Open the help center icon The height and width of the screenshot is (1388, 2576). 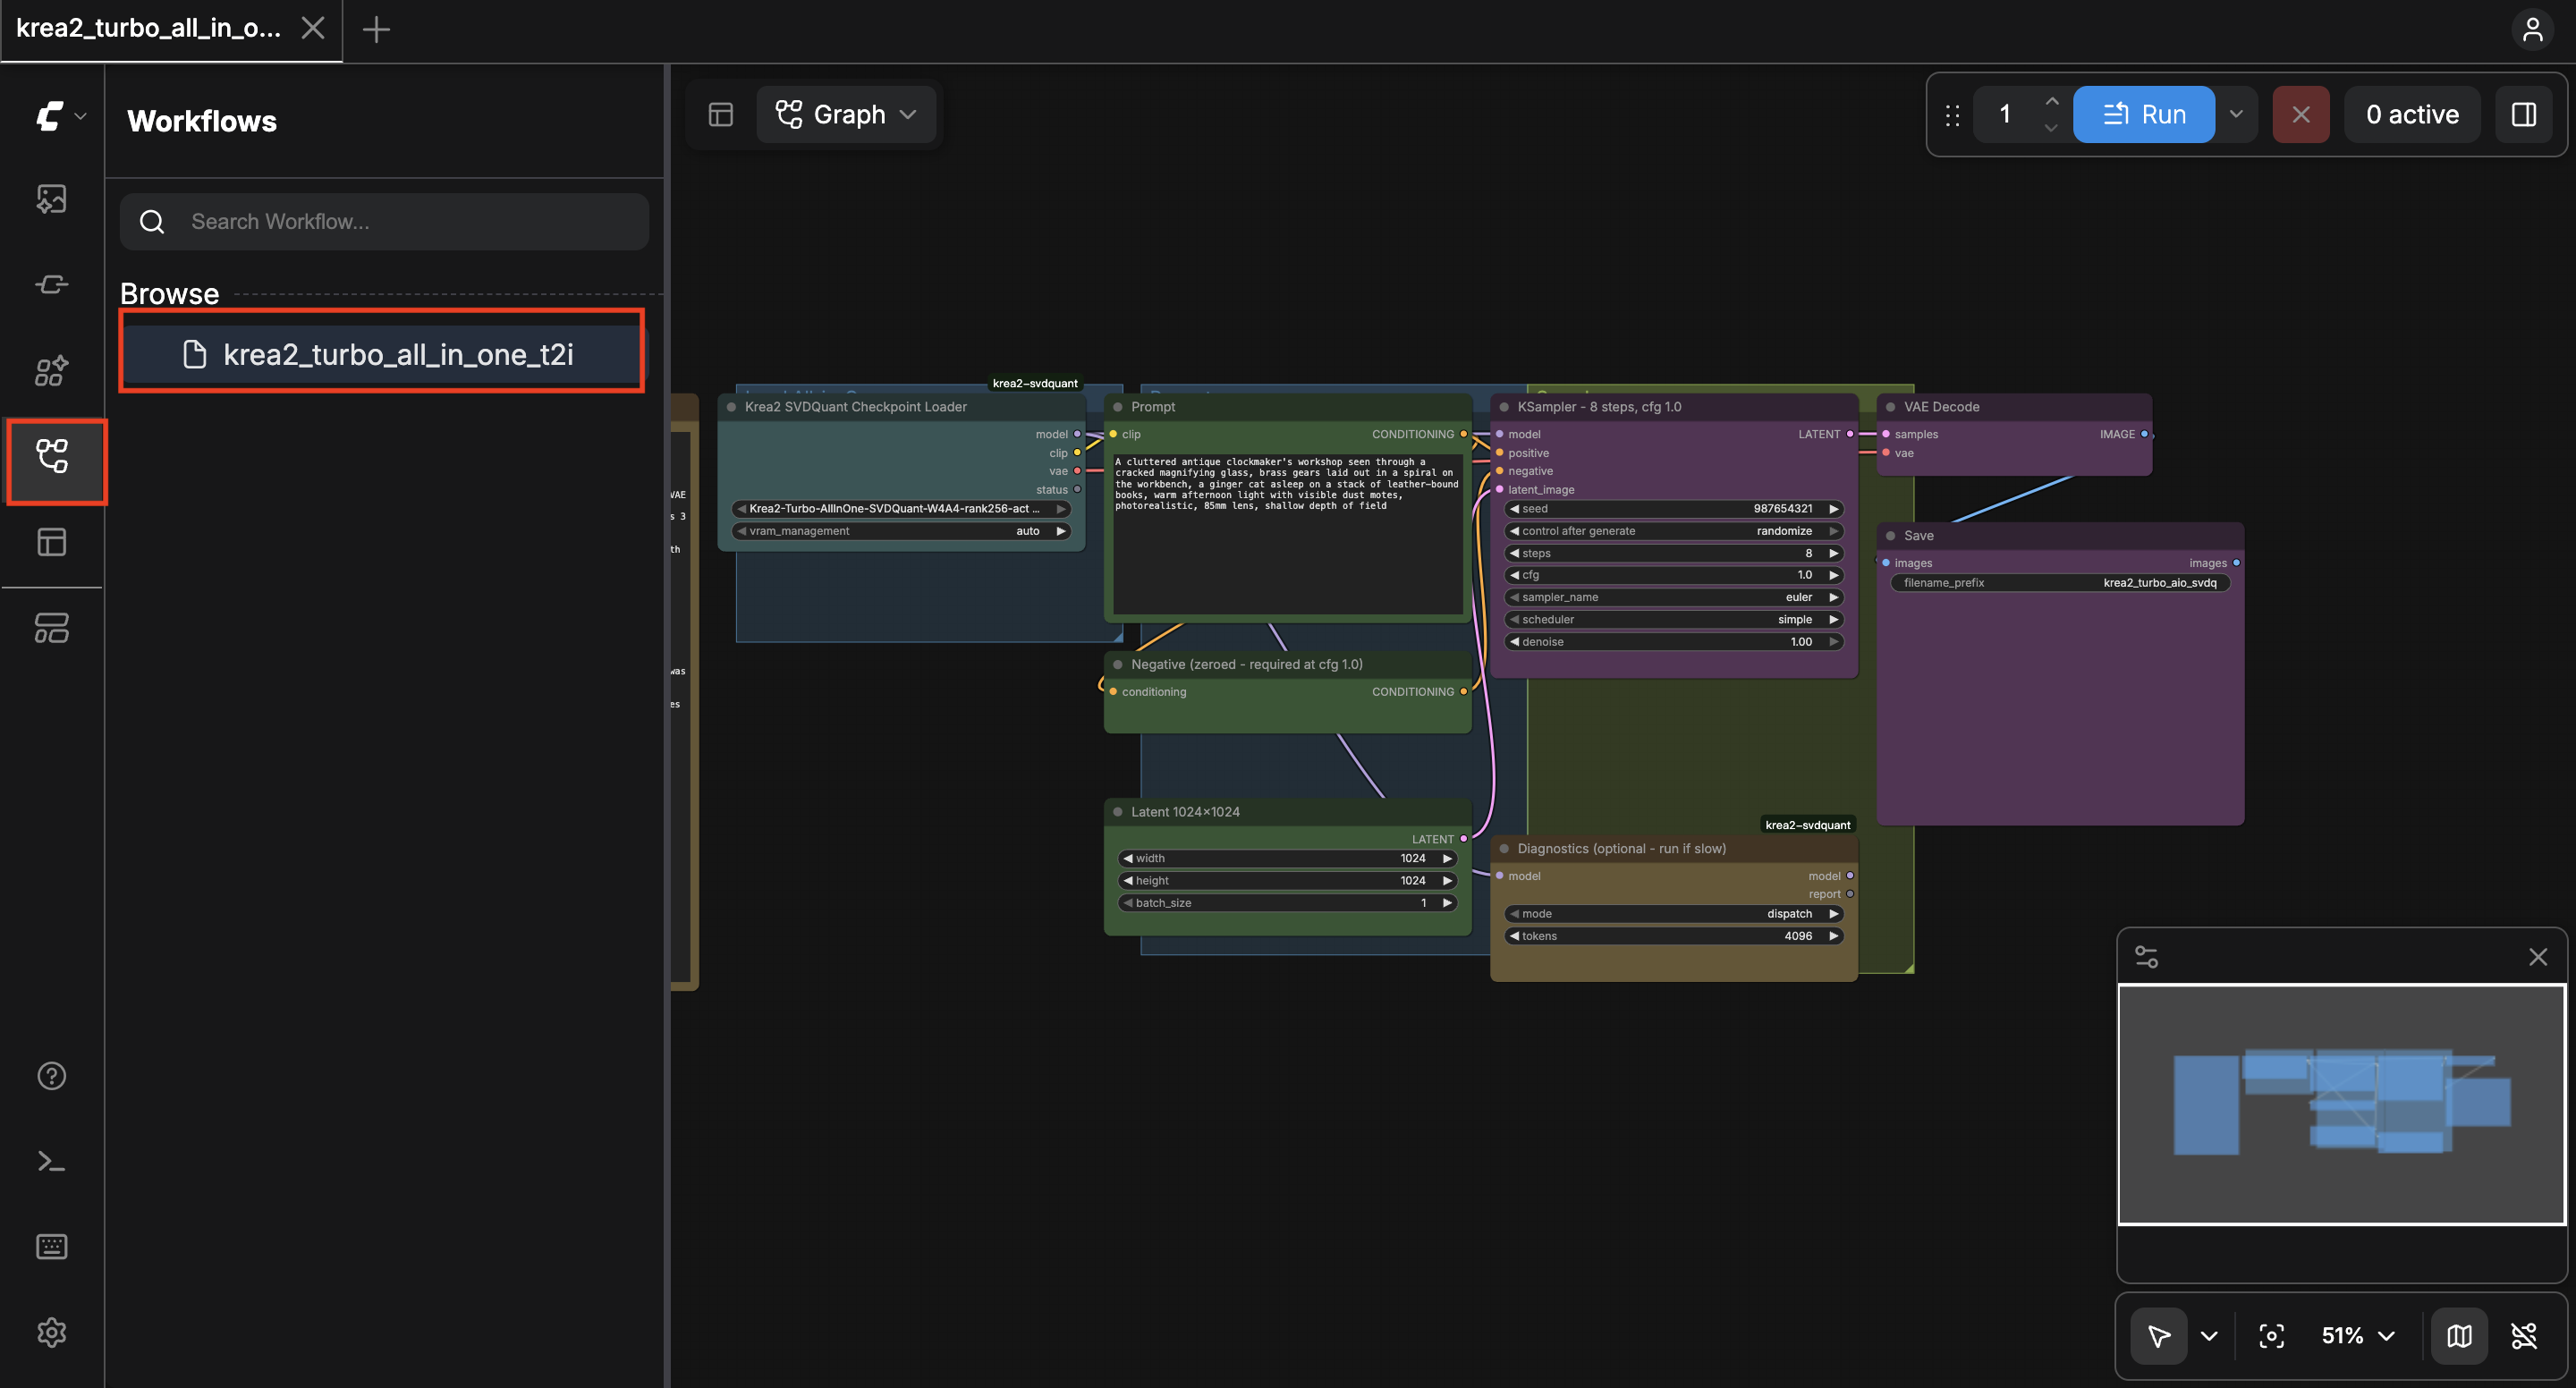tap(52, 1076)
